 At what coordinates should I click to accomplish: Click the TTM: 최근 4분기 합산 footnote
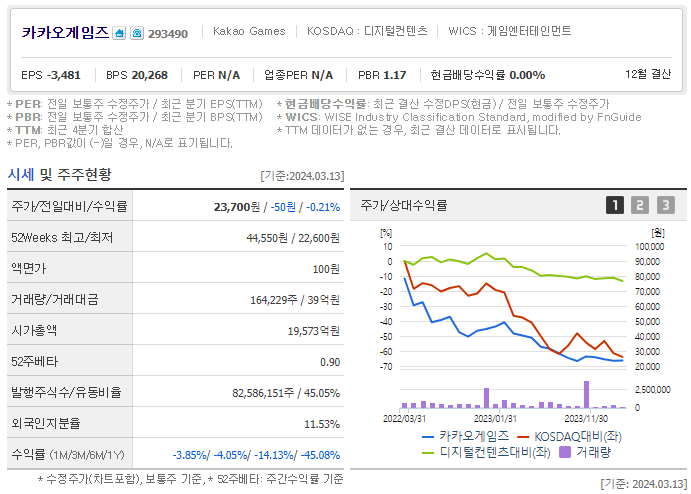[x=65, y=130]
